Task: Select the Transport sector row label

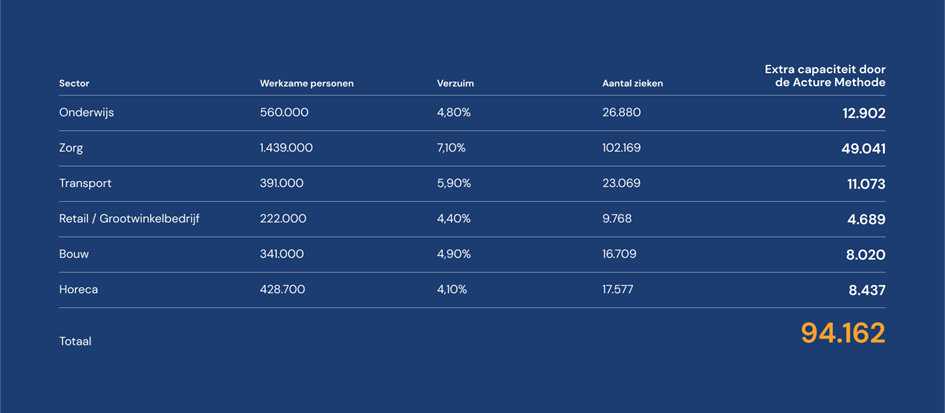Action: click(85, 183)
